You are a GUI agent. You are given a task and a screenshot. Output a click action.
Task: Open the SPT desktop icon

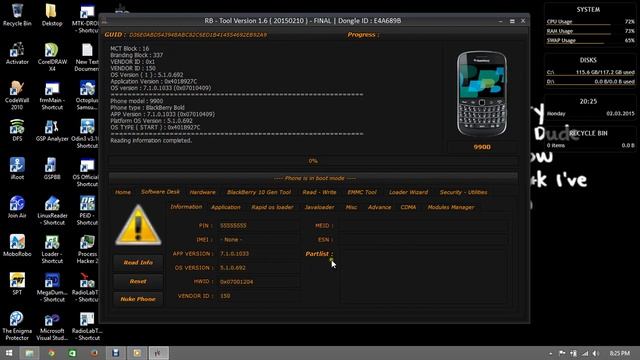17,284
